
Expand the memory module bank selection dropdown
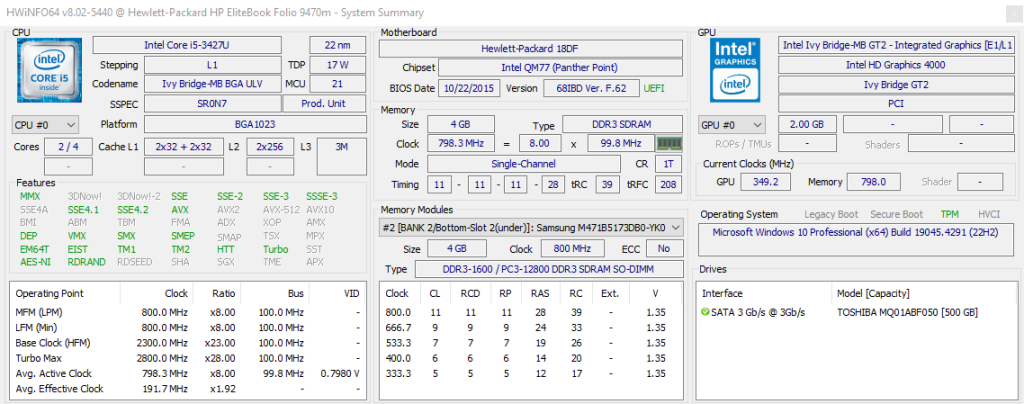click(x=676, y=227)
